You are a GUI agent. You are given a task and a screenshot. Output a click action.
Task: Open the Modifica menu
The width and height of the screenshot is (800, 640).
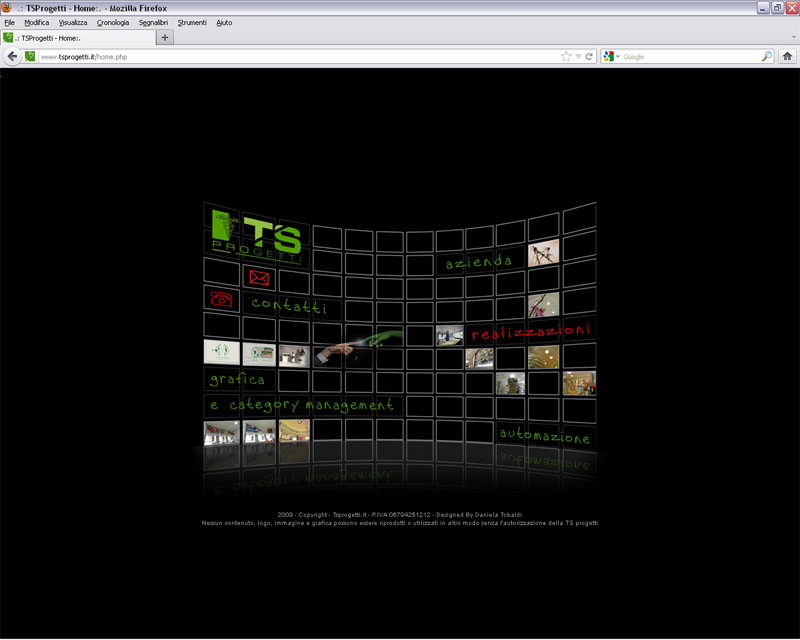coord(37,22)
